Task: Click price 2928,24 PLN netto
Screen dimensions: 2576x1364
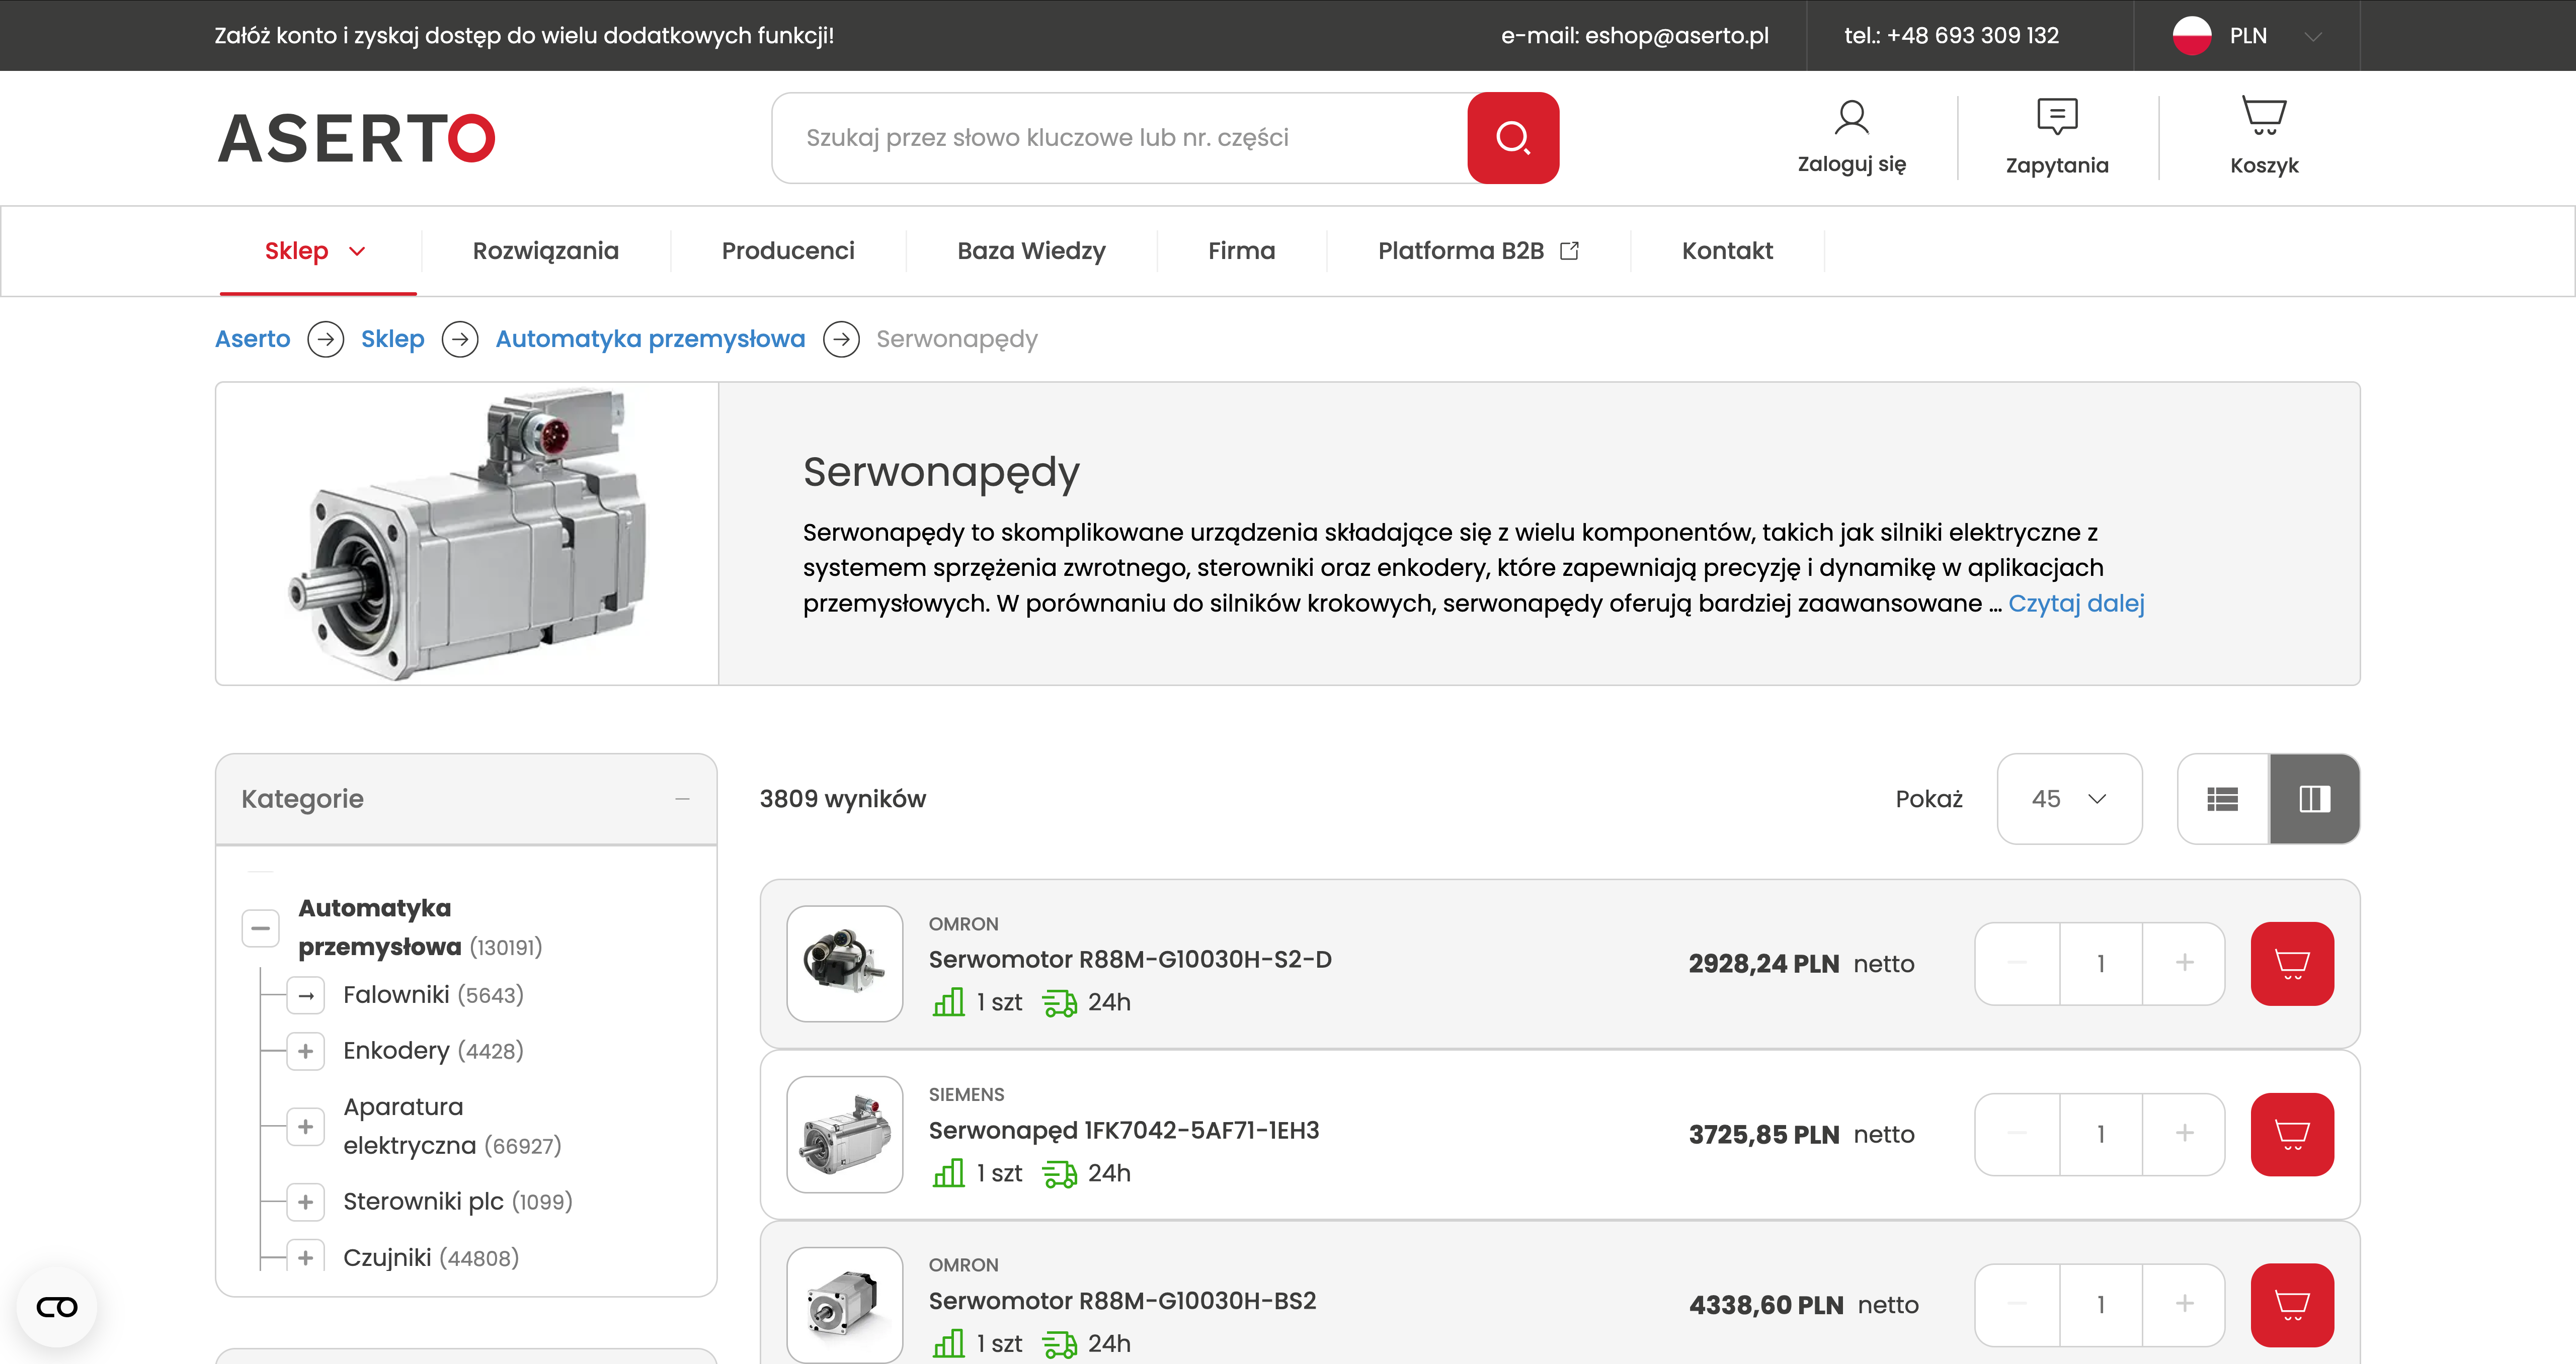Action: (1801, 964)
